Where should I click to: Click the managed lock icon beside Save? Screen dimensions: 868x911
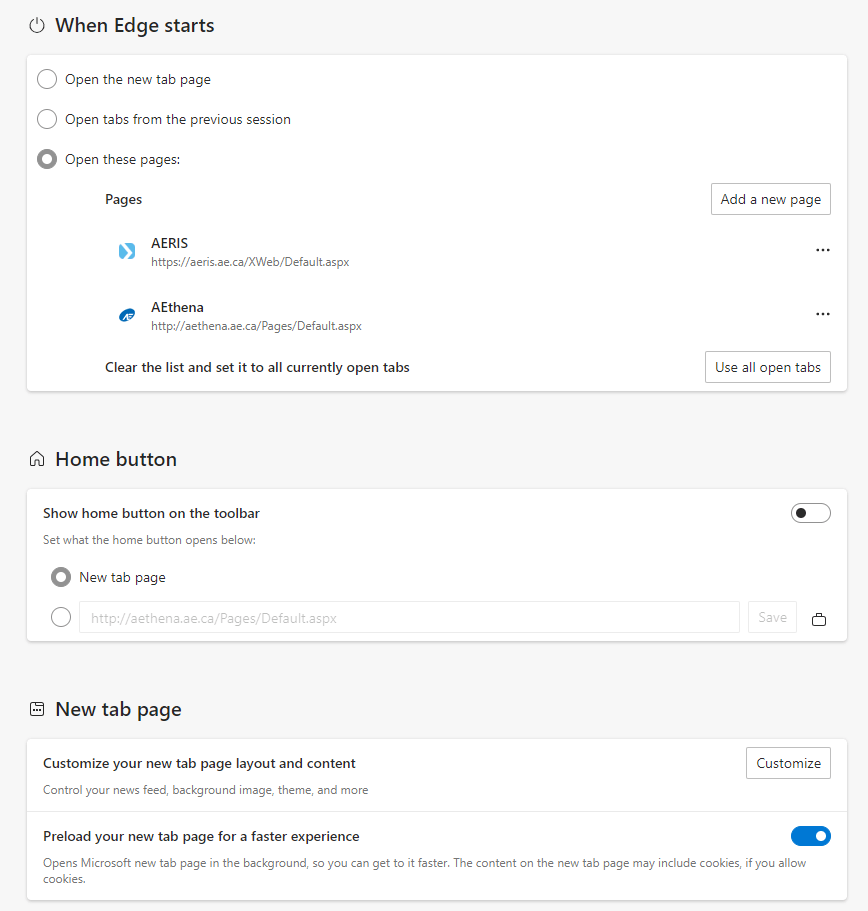click(x=819, y=619)
